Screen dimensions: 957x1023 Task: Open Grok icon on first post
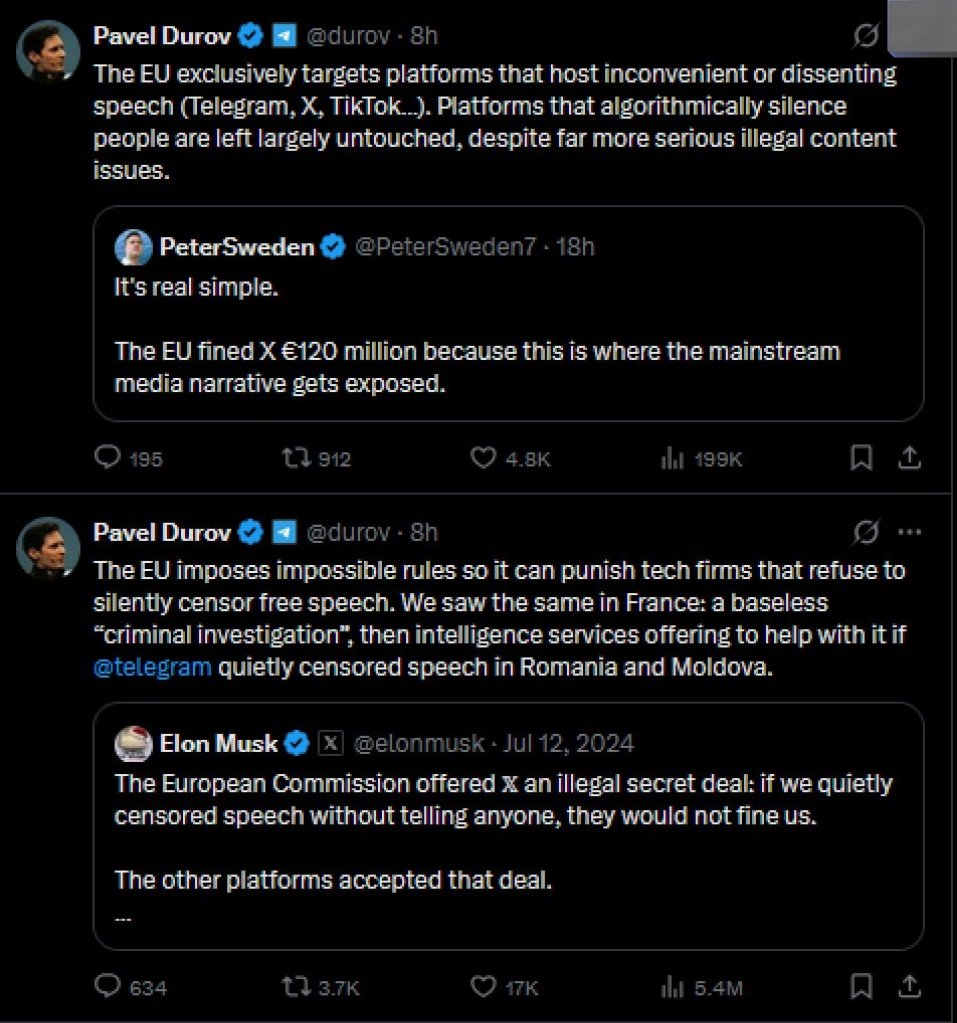866,35
